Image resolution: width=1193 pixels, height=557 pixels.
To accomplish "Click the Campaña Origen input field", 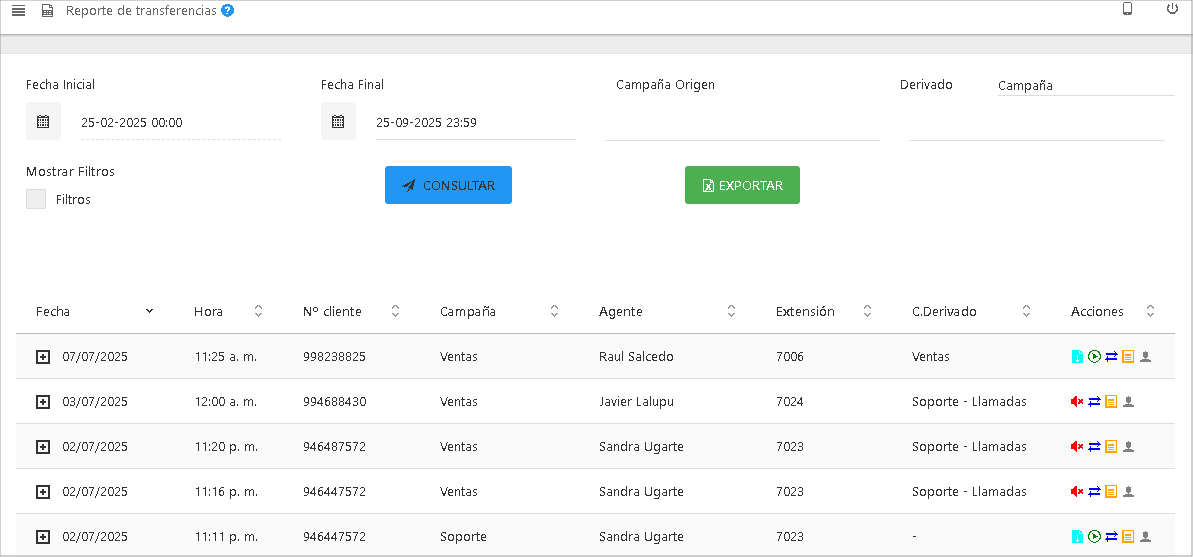I will click(x=743, y=123).
